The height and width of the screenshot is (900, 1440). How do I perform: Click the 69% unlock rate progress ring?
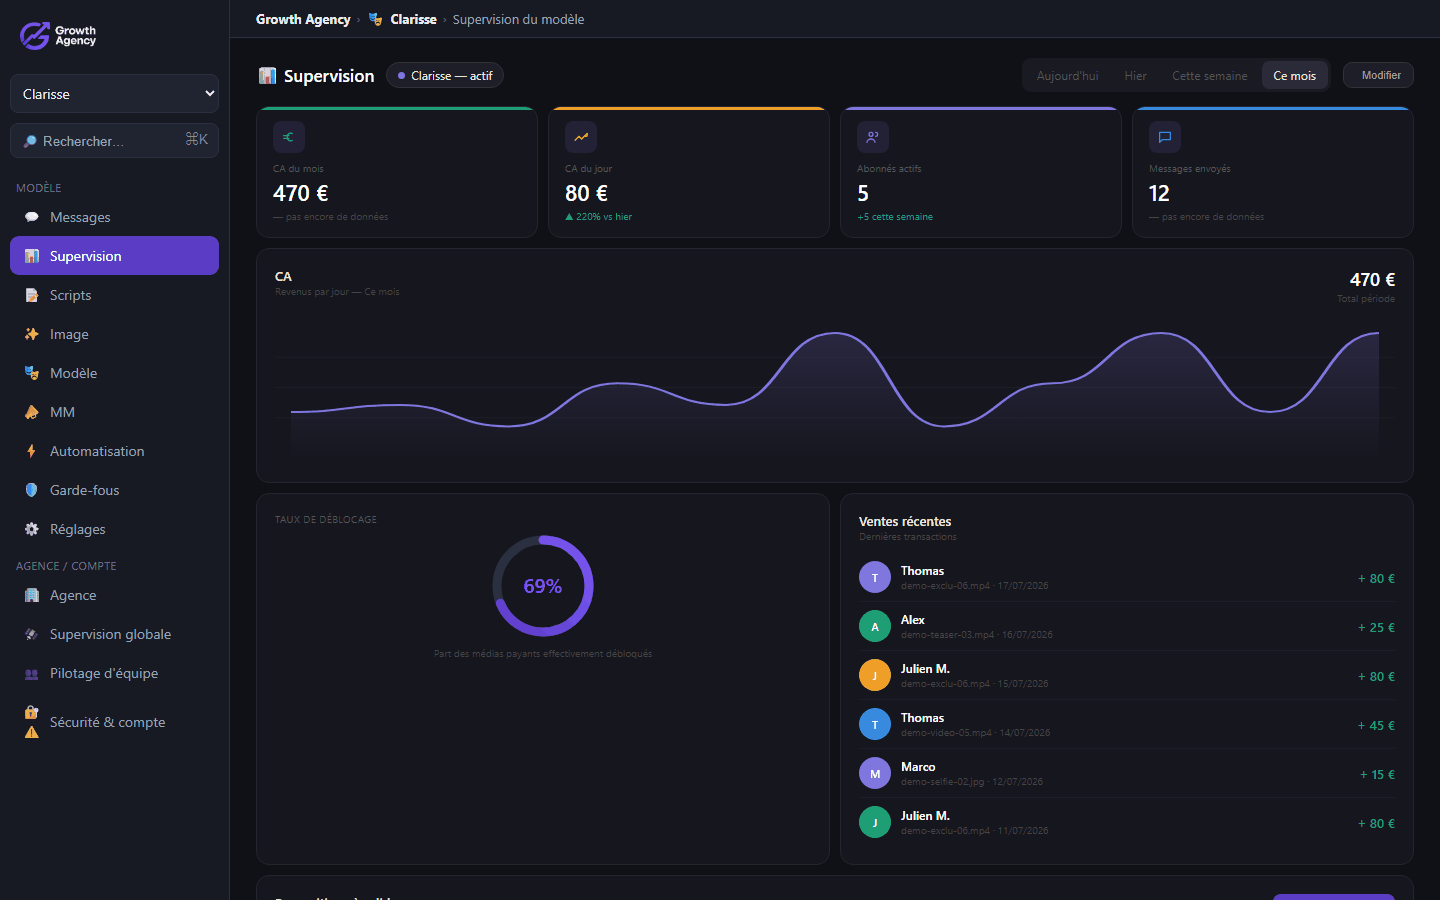543,586
